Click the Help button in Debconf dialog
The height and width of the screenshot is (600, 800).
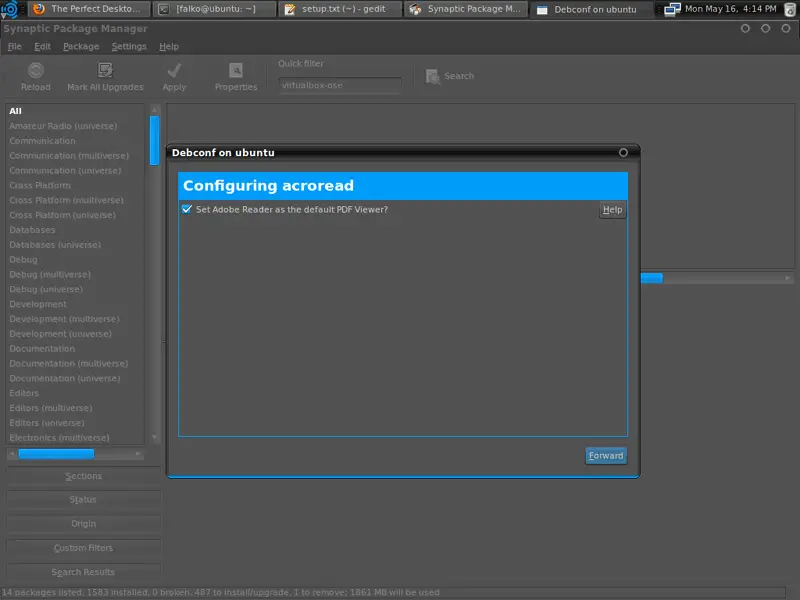612,210
